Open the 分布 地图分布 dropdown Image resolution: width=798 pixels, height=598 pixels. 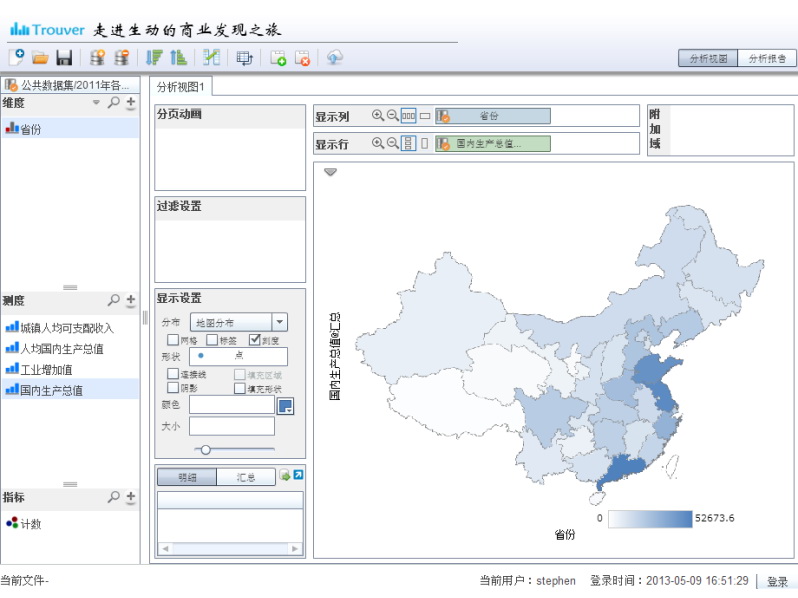tap(239, 322)
